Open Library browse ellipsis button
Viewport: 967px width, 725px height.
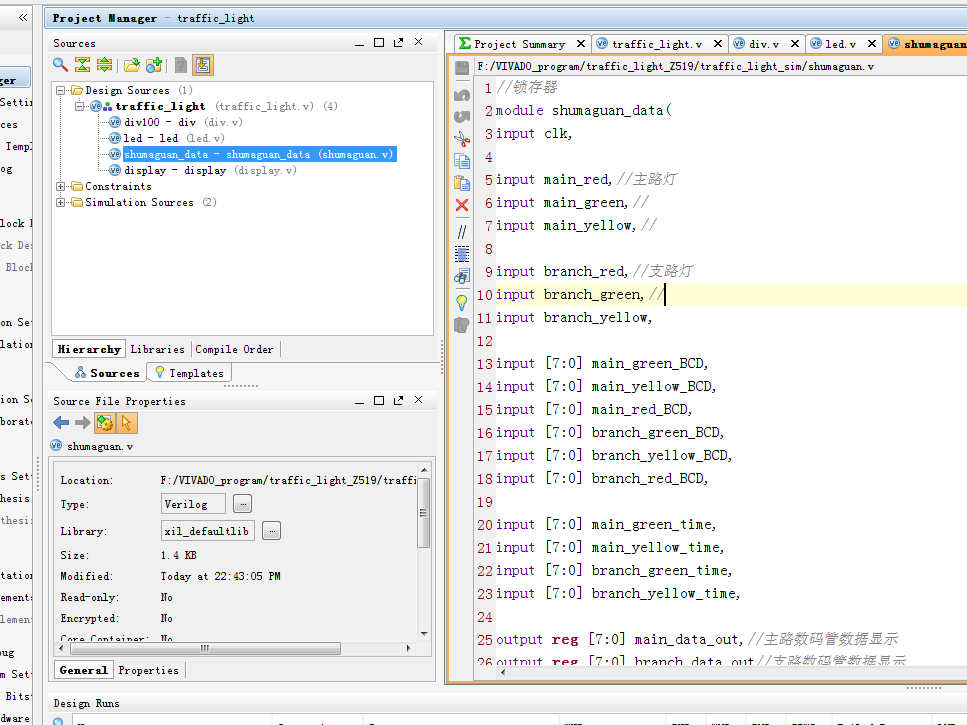click(271, 531)
